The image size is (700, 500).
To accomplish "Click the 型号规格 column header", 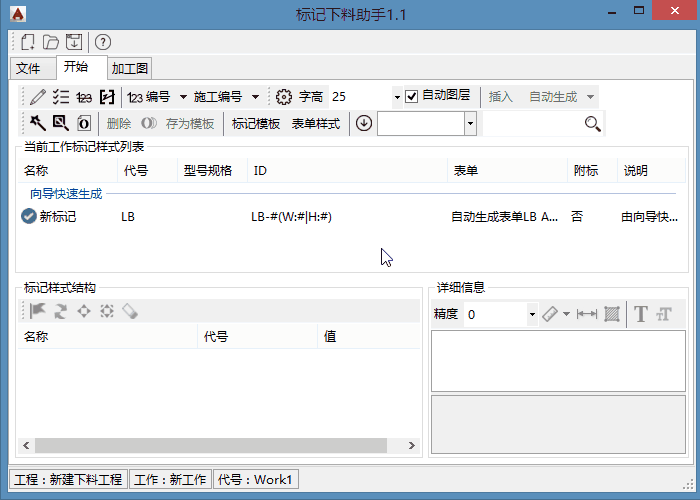I will tap(212, 171).
